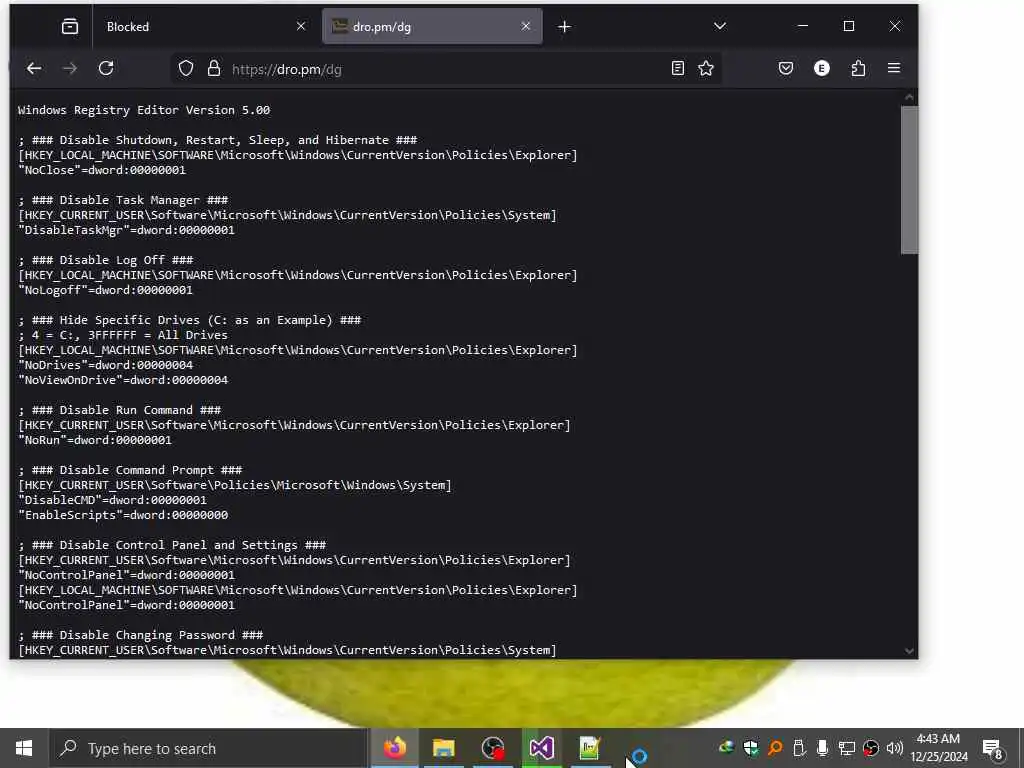Bookmark this page with the star icon

(x=706, y=69)
